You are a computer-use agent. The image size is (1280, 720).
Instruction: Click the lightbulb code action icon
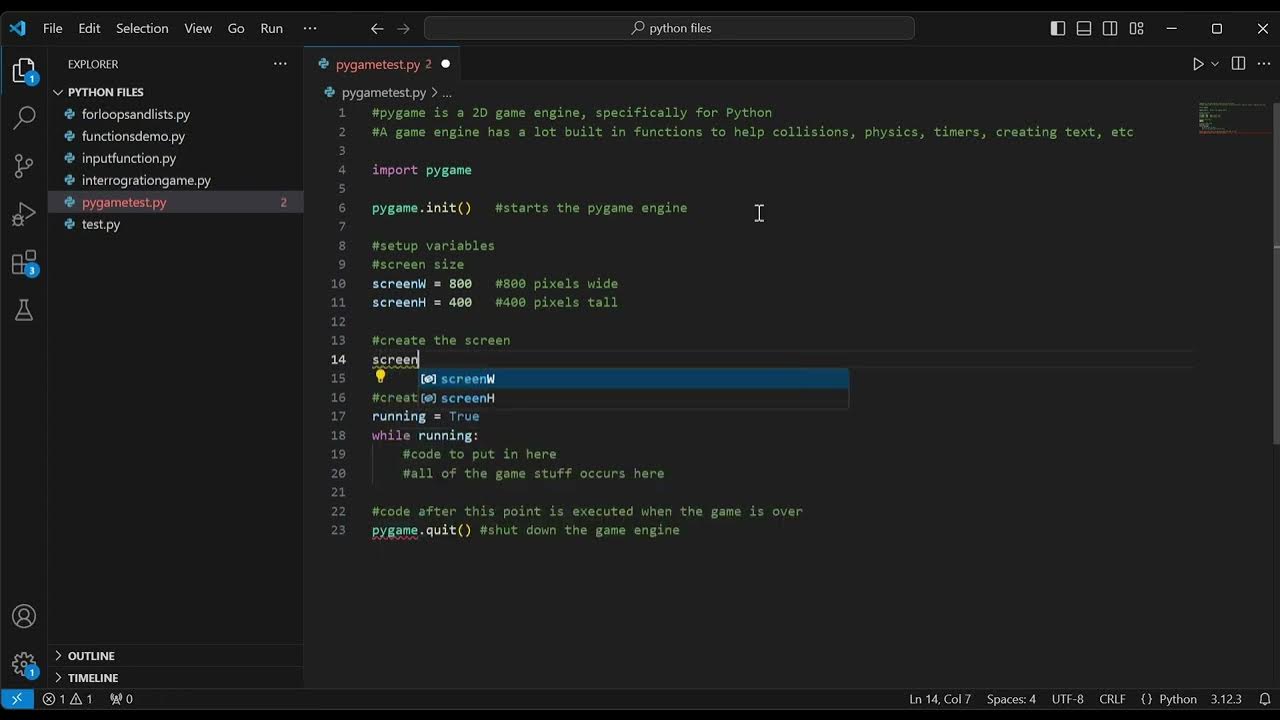coord(380,377)
